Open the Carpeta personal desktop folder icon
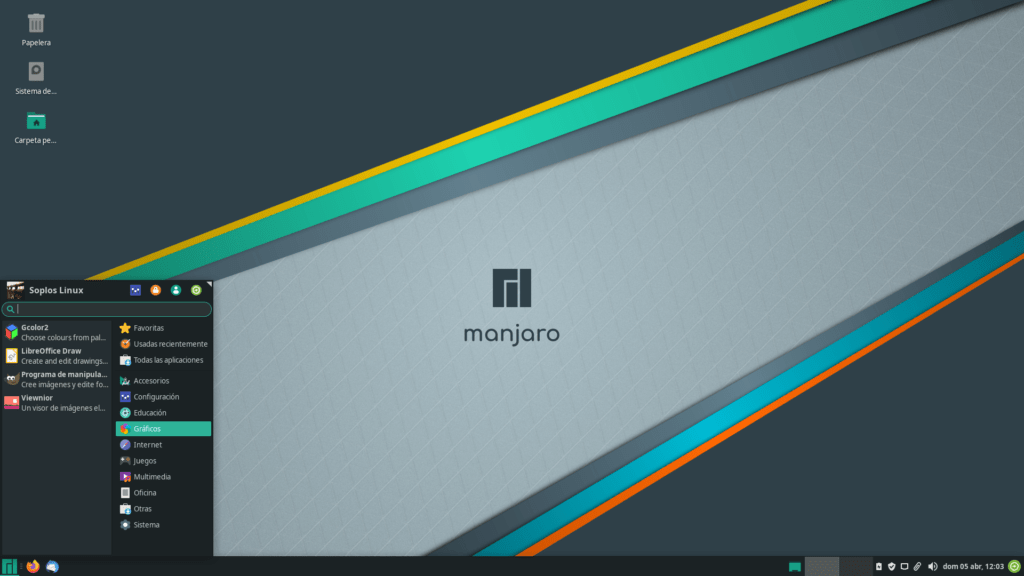1024x576 pixels. pos(36,127)
